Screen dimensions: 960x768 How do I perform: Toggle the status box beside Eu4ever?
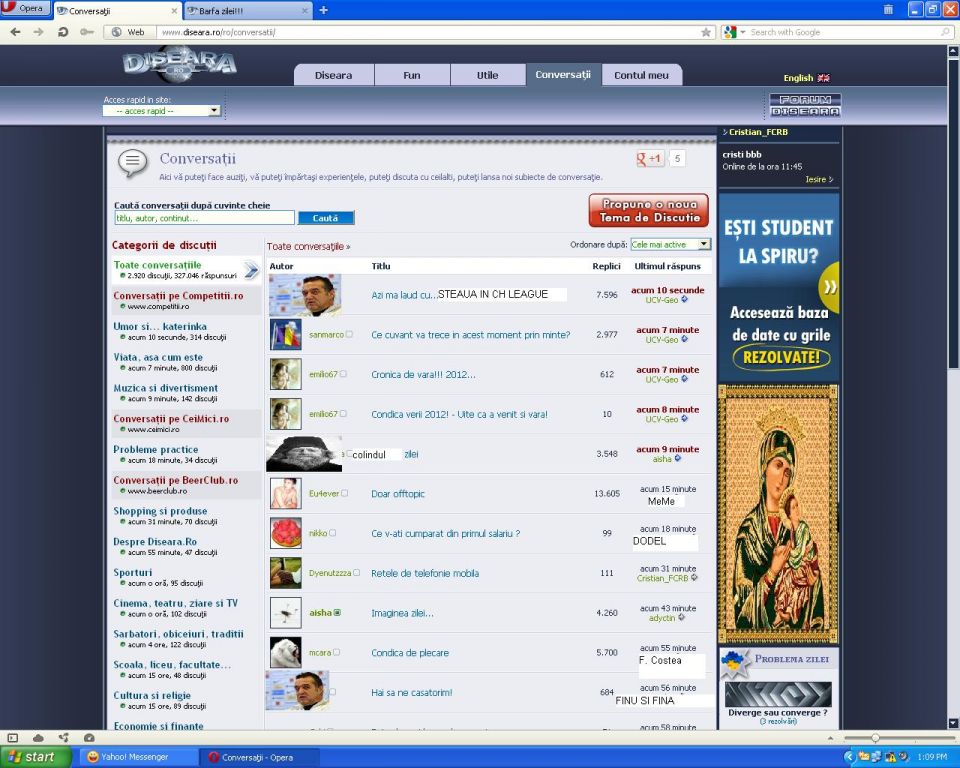[344, 493]
